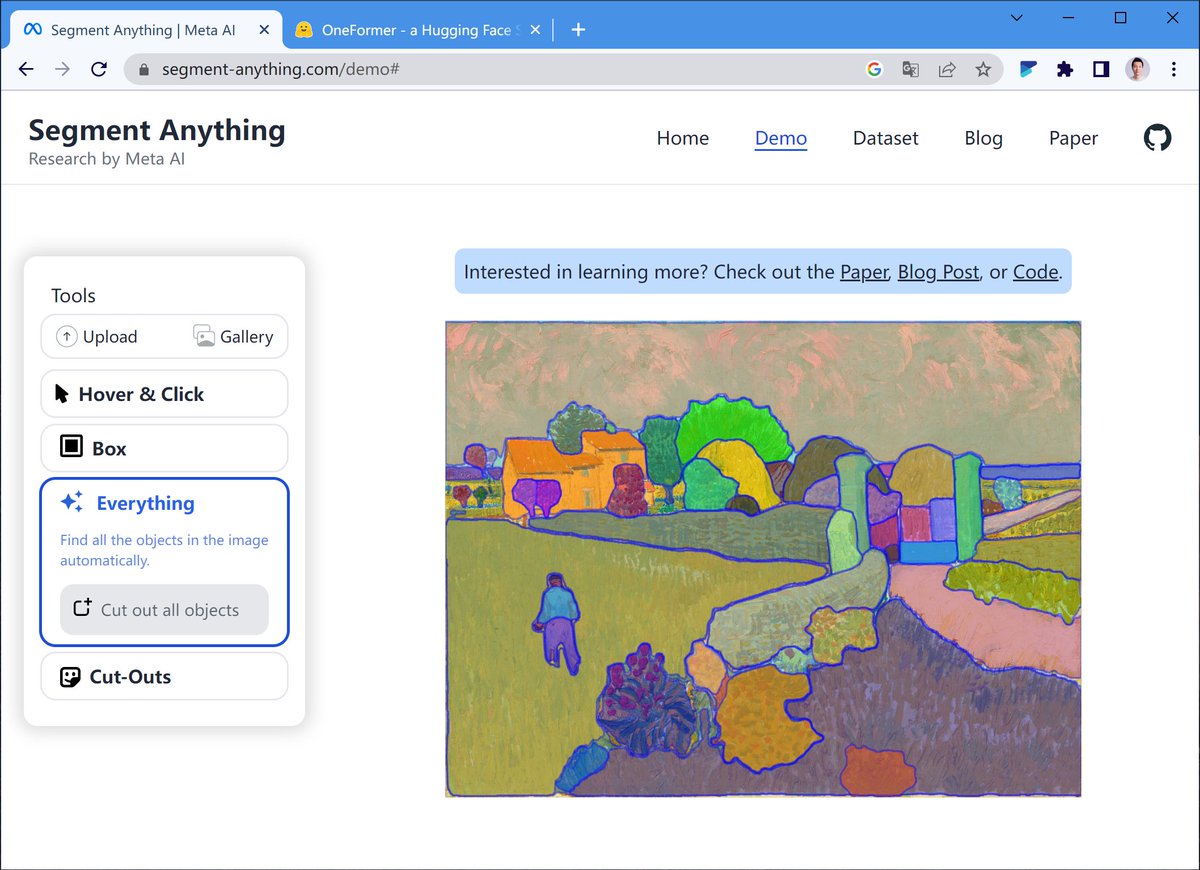This screenshot has width=1200, height=870.
Task: Click the Blog Post link in banner
Action: 938,271
